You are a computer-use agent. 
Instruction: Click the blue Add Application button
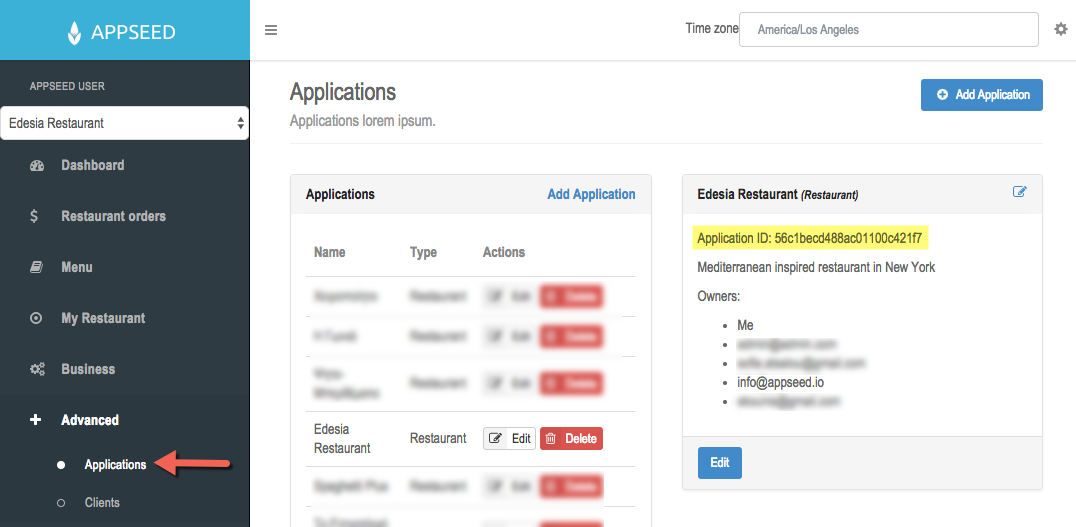(981, 95)
